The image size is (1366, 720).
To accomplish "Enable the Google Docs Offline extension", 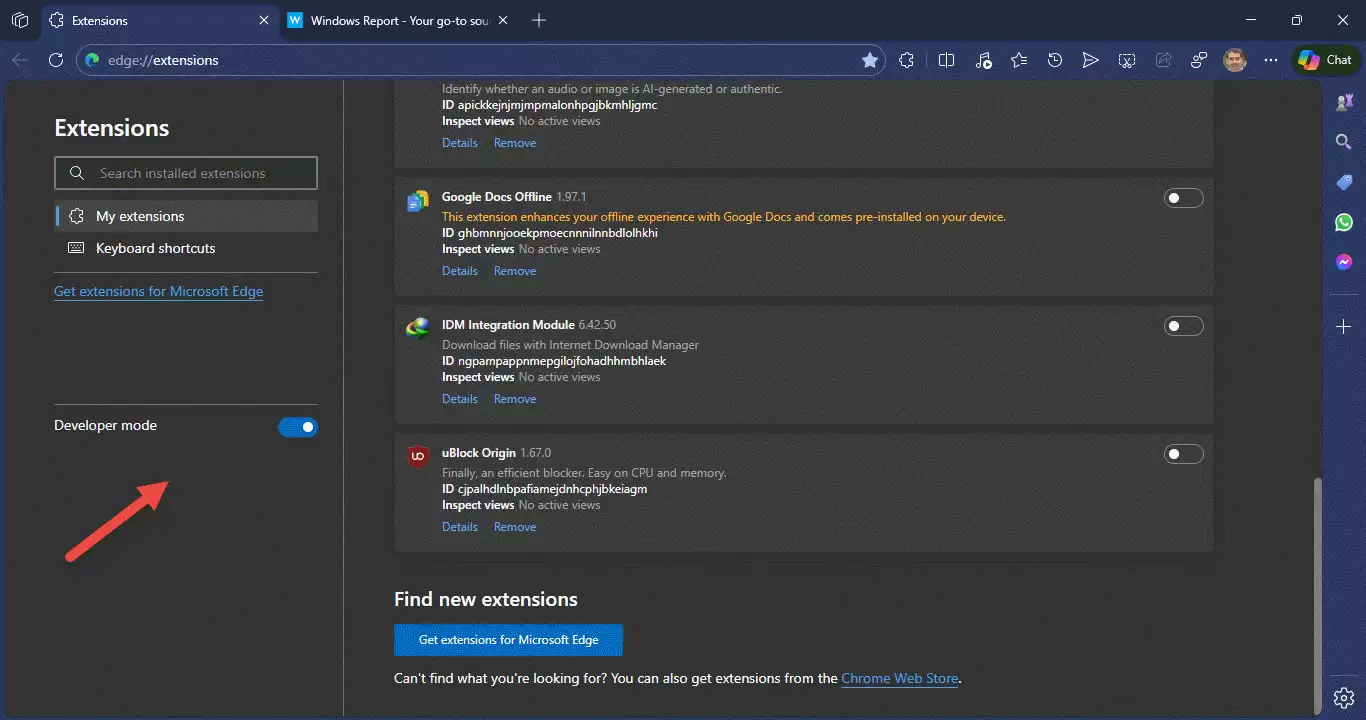I will coord(1183,198).
